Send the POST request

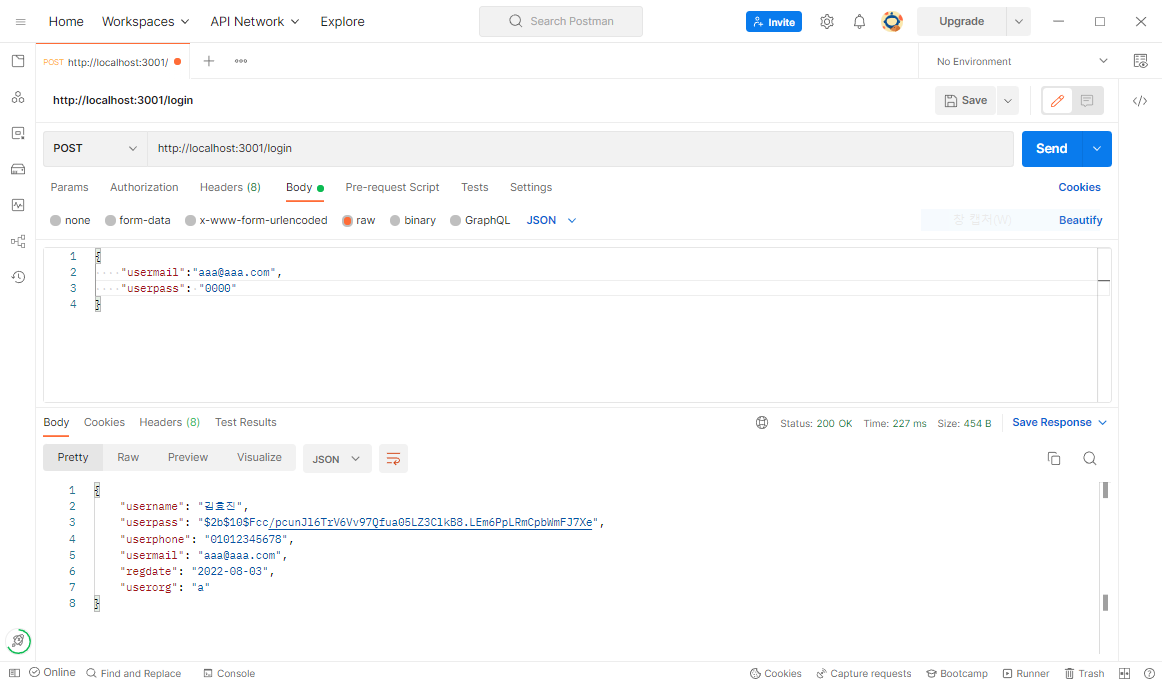coord(1052,149)
